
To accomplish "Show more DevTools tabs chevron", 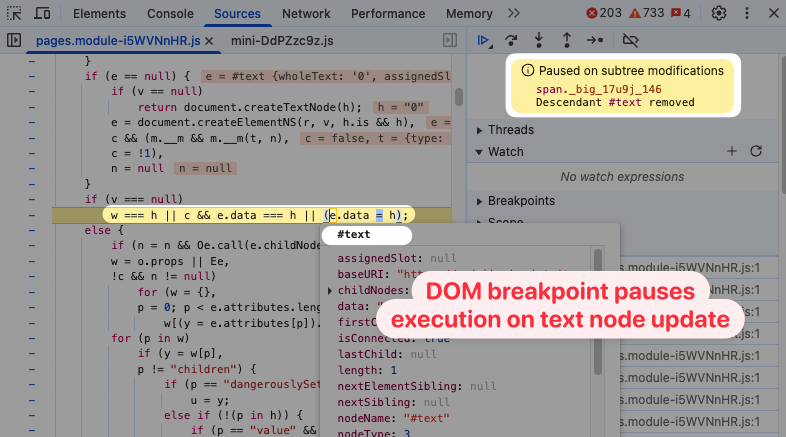I will 513,14.
